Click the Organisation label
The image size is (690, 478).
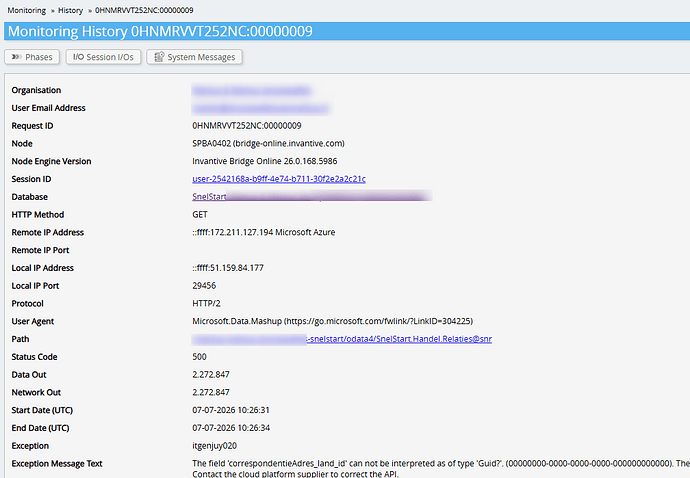click(36, 90)
